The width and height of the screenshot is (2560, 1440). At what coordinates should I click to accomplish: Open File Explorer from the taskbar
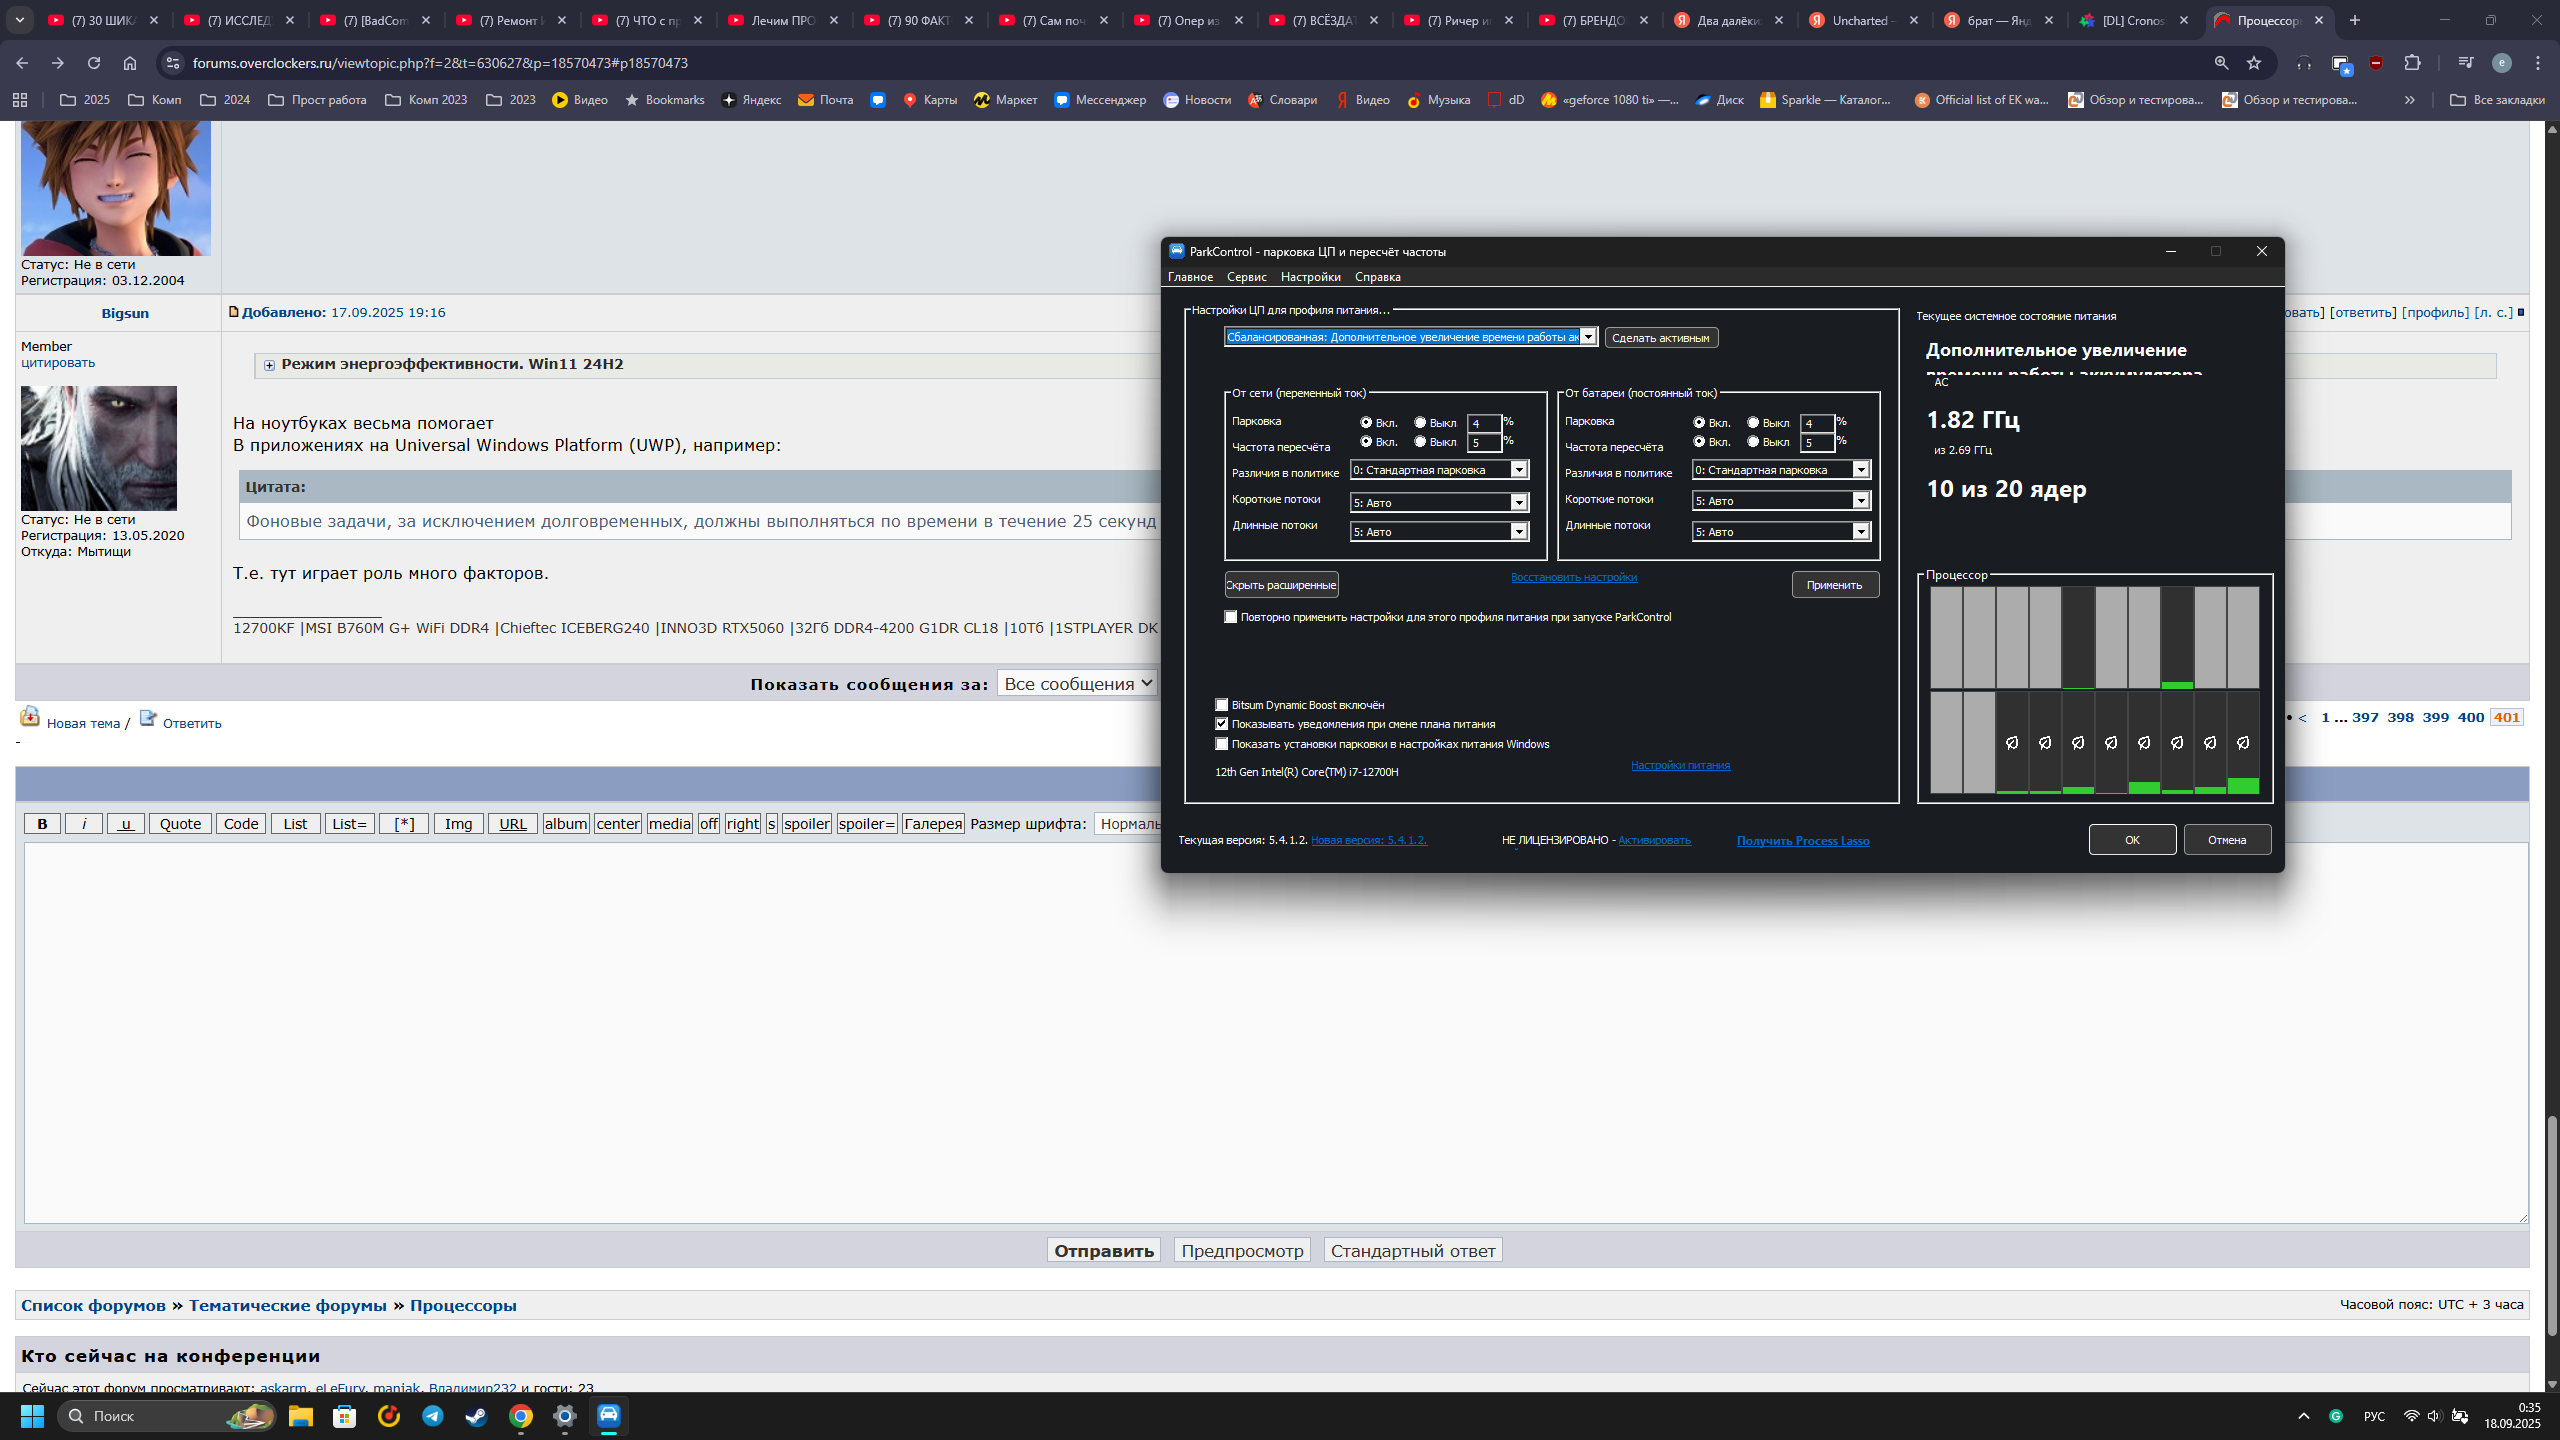coord(301,1416)
